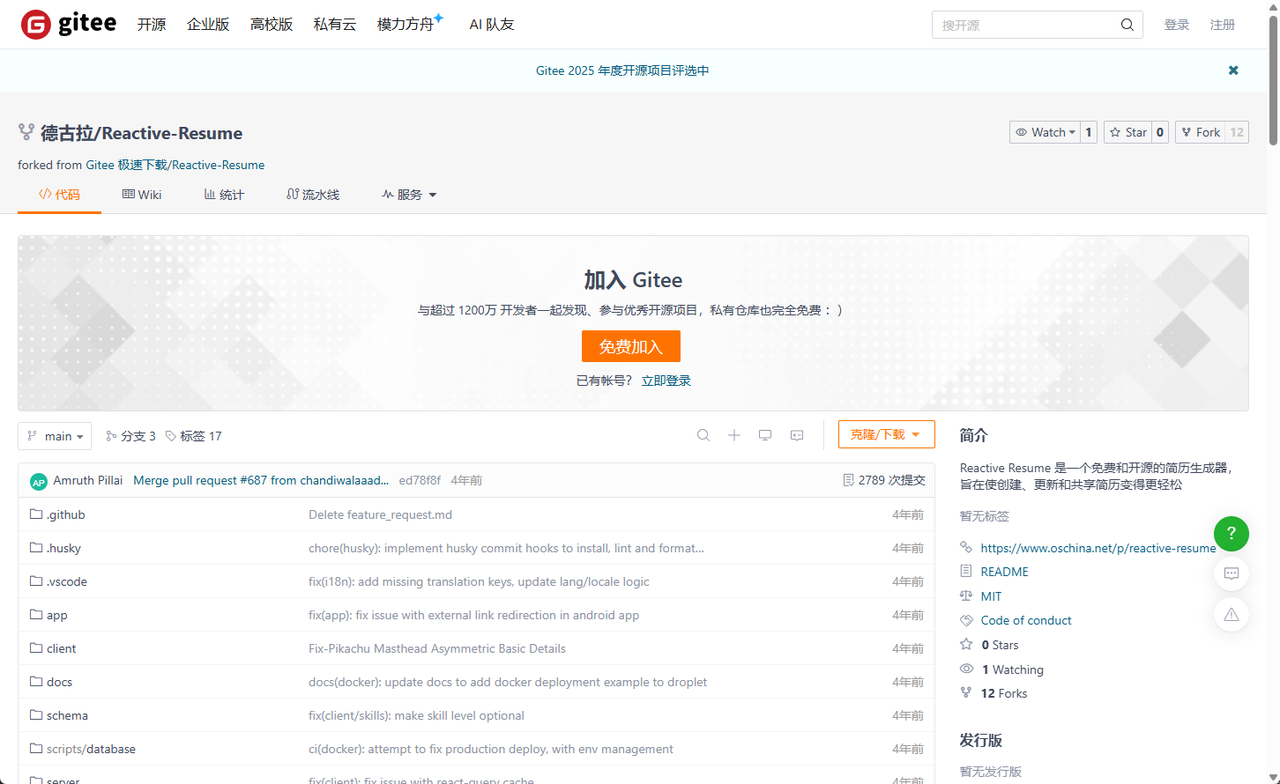The width and height of the screenshot is (1280, 784).
Task: Click the .husky folder icon
Action: pyautogui.click(x=37, y=548)
